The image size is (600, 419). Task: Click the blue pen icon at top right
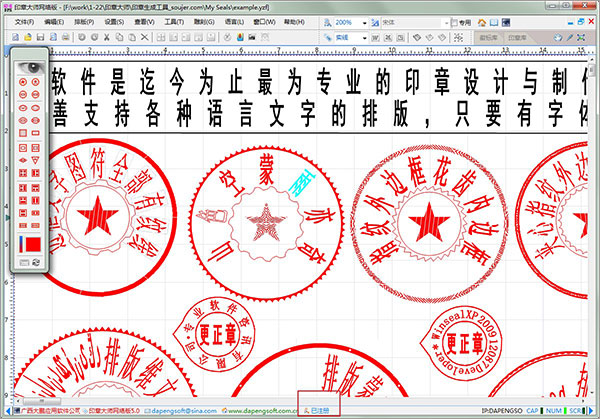pos(570,37)
